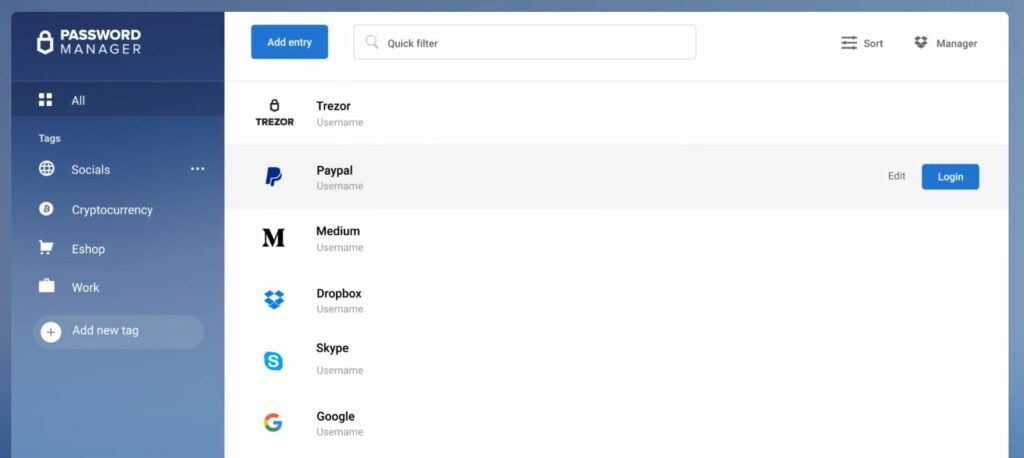The width and height of the screenshot is (1024, 458).
Task: Focus the Quick filter search field
Action: [524, 42]
